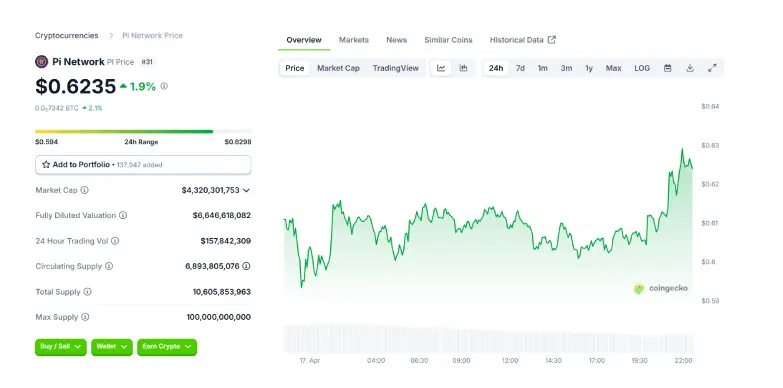Viewport: 783px width, 388px height.
Task: Select the 24h time range
Action: 496,68
